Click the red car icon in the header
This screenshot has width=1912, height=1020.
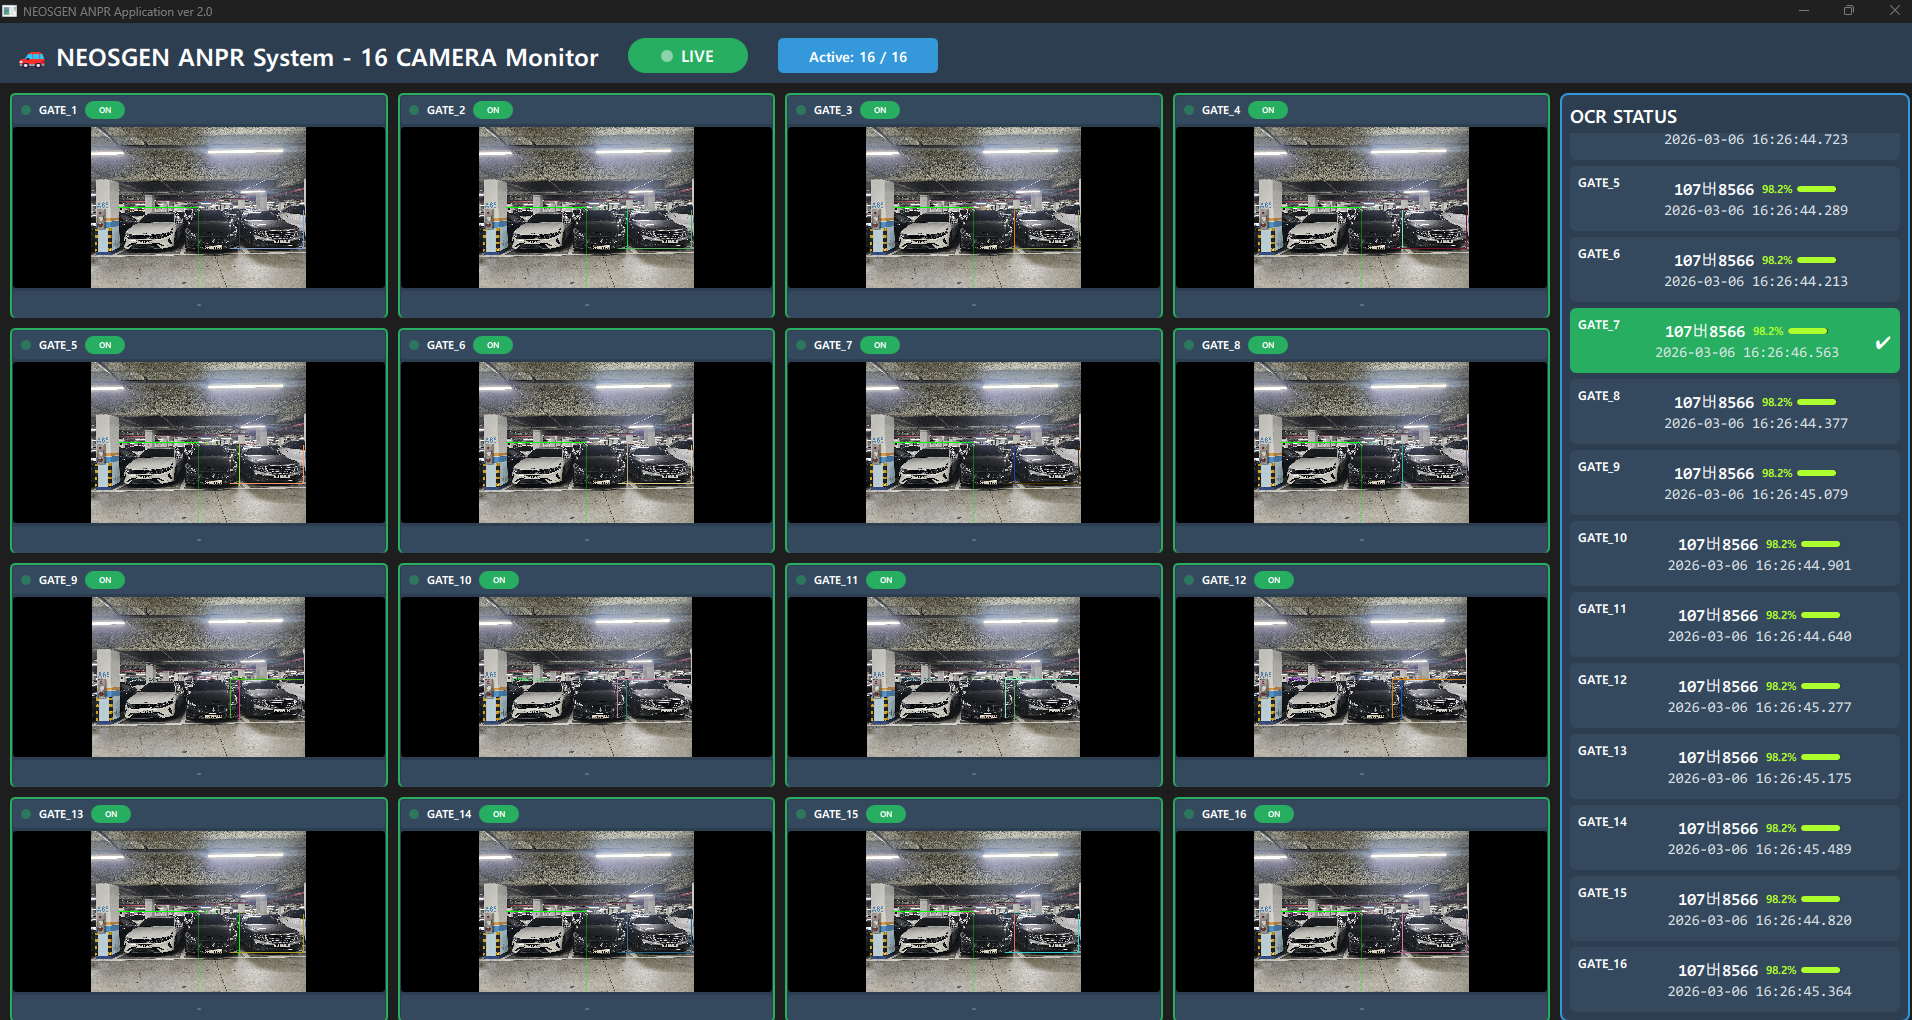(x=33, y=57)
